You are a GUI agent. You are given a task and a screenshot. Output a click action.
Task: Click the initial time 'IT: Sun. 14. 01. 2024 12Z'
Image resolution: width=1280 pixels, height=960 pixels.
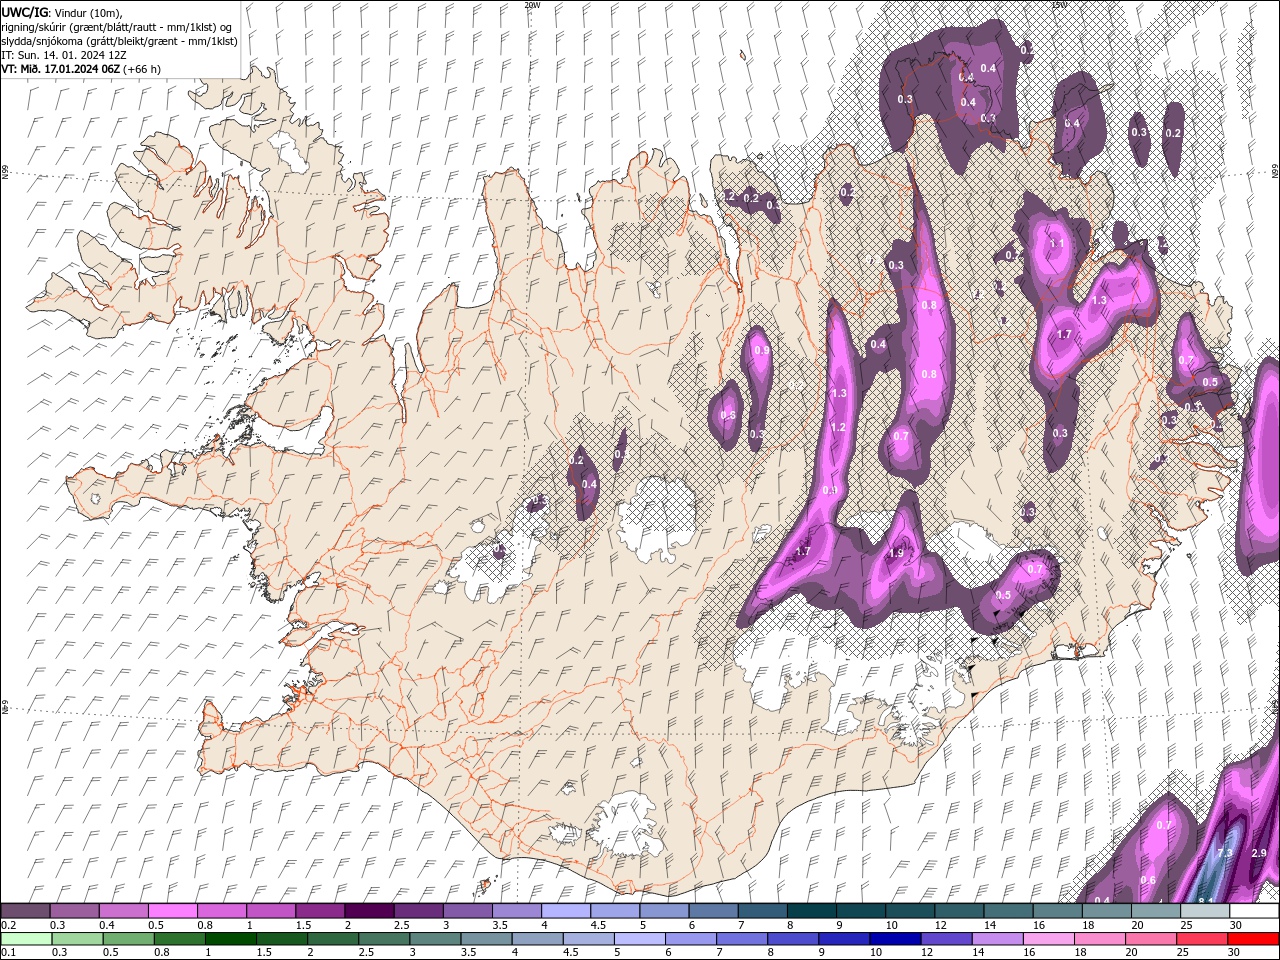(64, 55)
